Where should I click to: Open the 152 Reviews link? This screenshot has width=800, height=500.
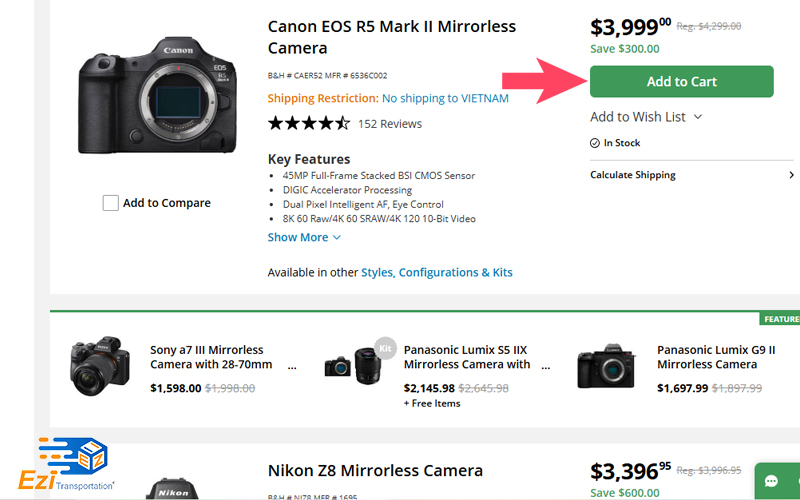tap(390, 124)
